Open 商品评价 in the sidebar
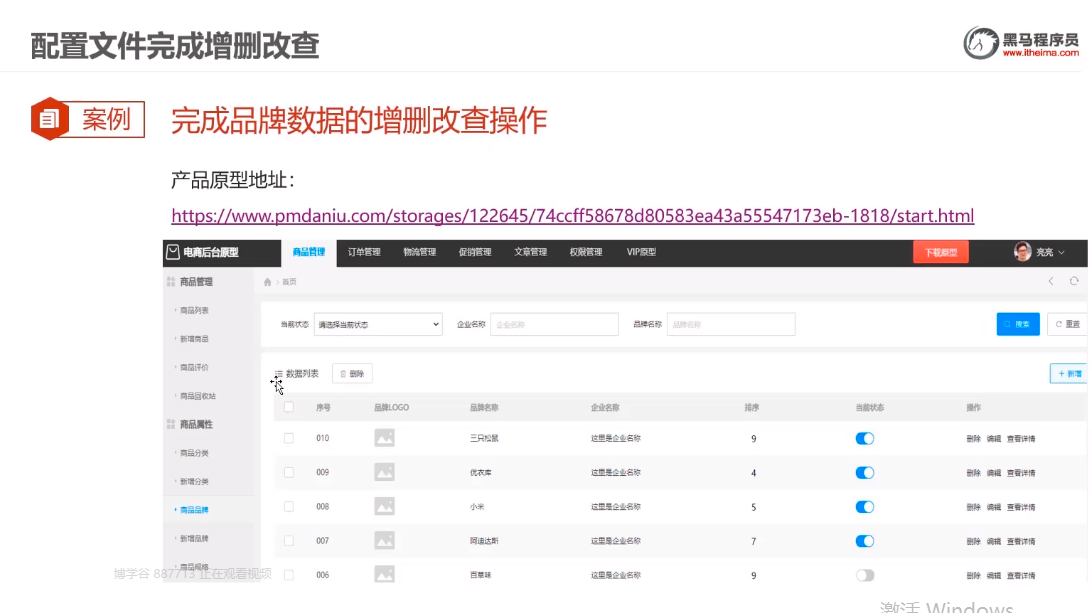This screenshot has width=1092, height=613. coord(194,368)
